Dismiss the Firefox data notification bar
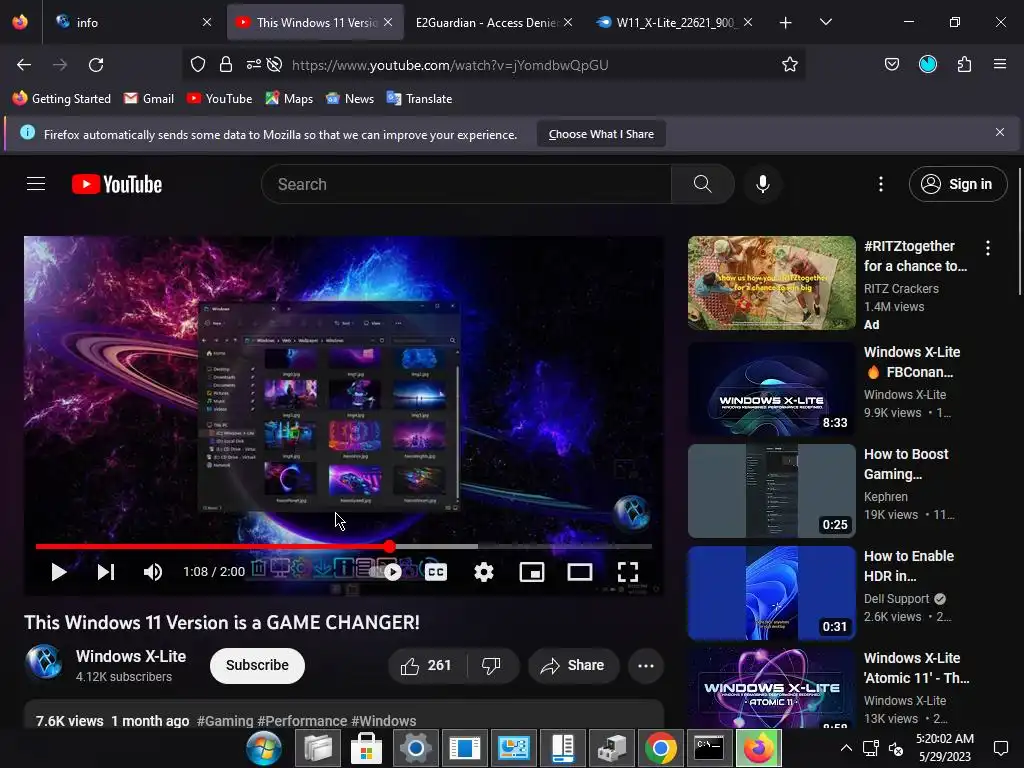Image resolution: width=1024 pixels, height=768 pixels. (x=999, y=133)
